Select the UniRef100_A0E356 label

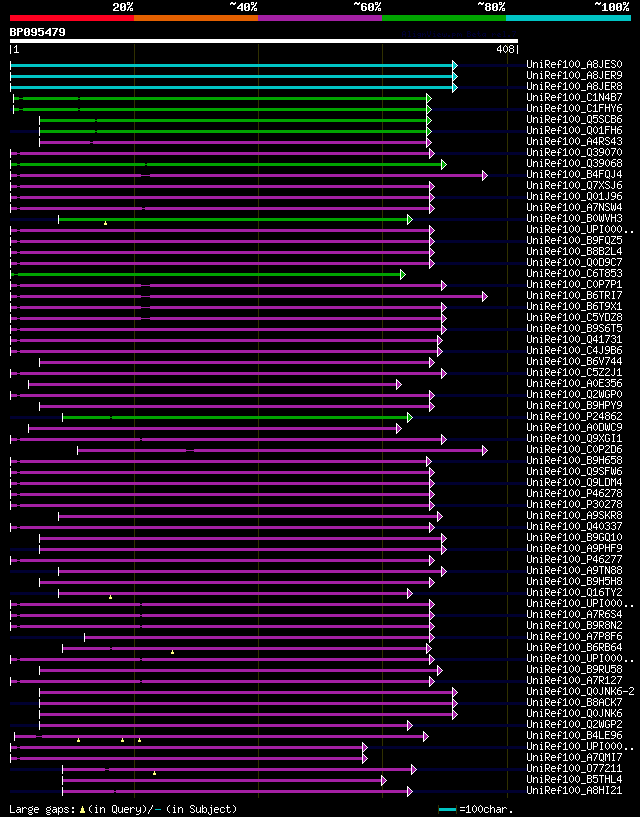[574, 384]
